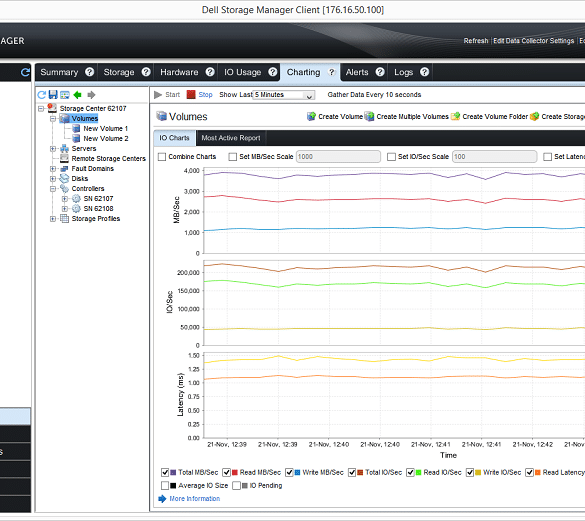Click the Storage Profiles icon

[65, 218]
